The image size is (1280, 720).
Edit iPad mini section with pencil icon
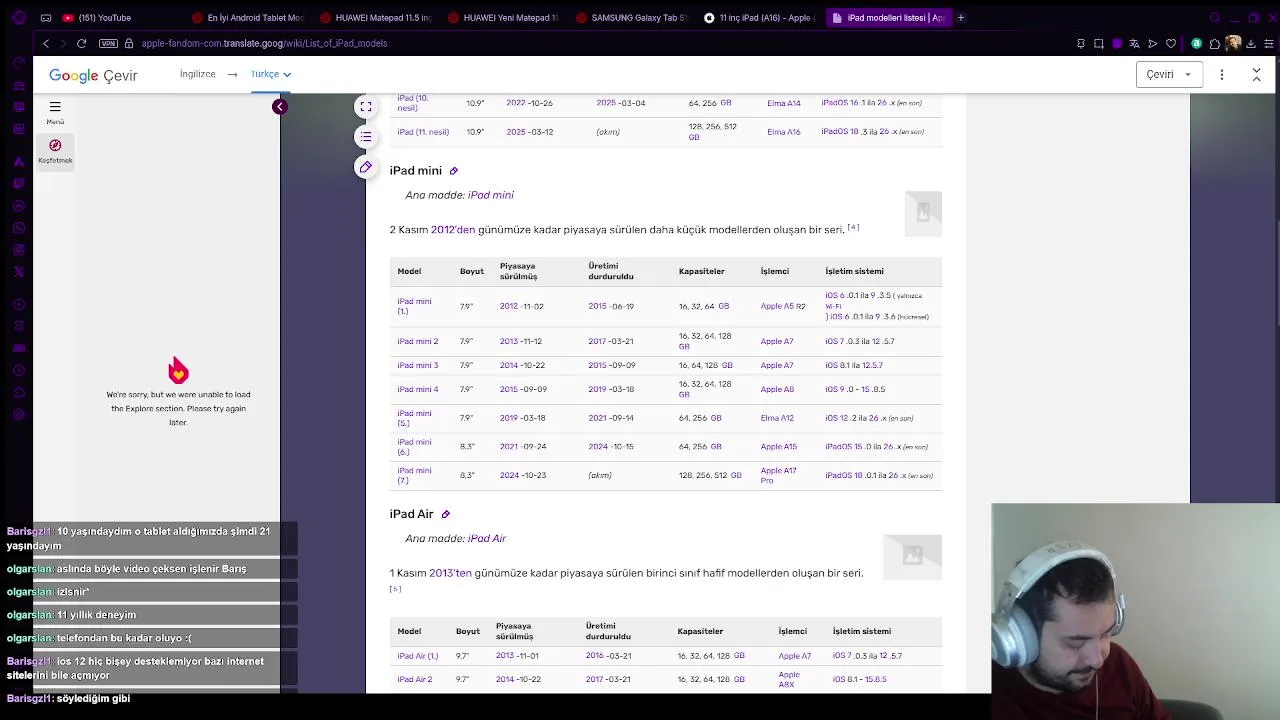coord(453,171)
